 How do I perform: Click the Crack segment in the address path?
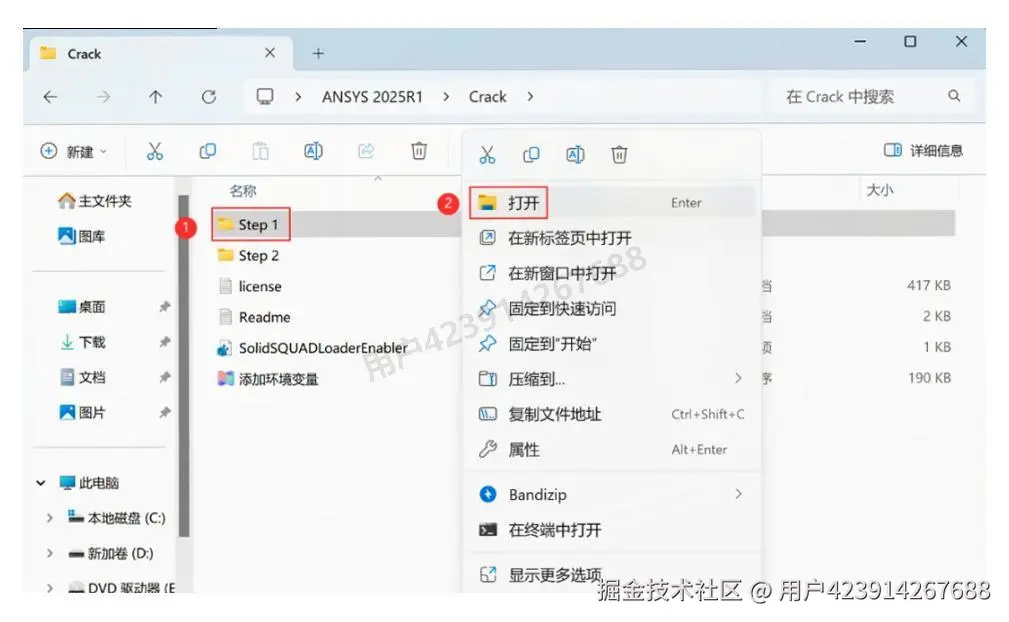(x=487, y=97)
